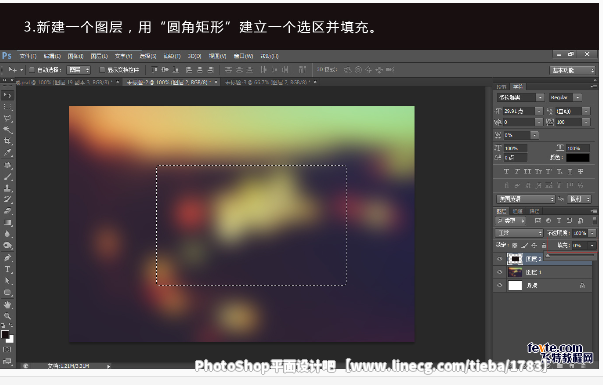This screenshot has height=385, width=603.
Task: Click the Faux Bold T icon
Action: 506,172
